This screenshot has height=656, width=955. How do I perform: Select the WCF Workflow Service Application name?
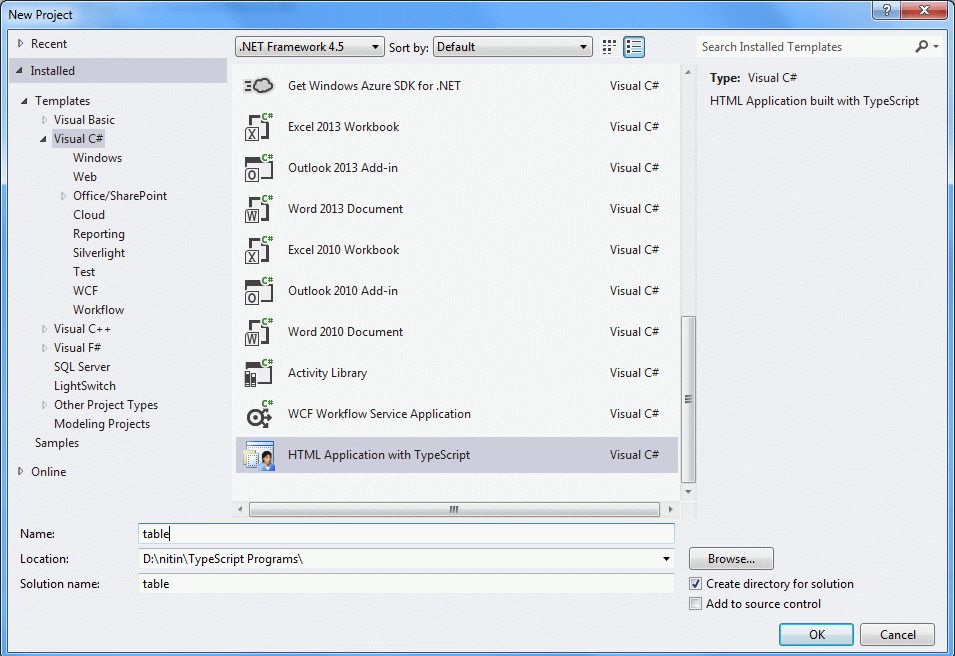pyautogui.click(x=379, y=414)
